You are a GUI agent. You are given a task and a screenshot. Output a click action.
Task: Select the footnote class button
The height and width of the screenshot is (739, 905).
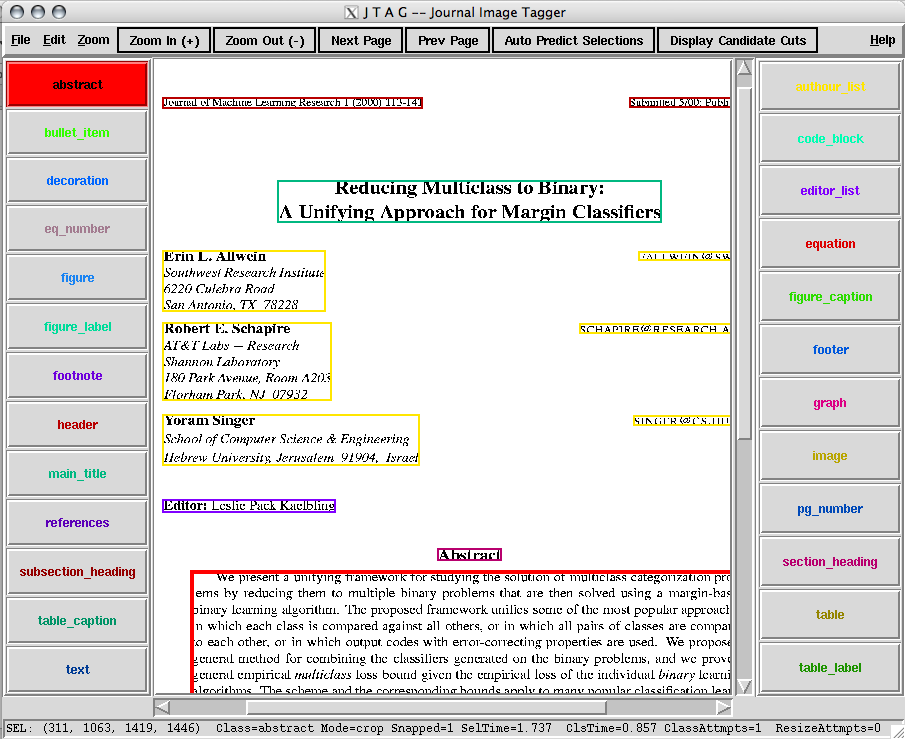(x=77, y=376)
